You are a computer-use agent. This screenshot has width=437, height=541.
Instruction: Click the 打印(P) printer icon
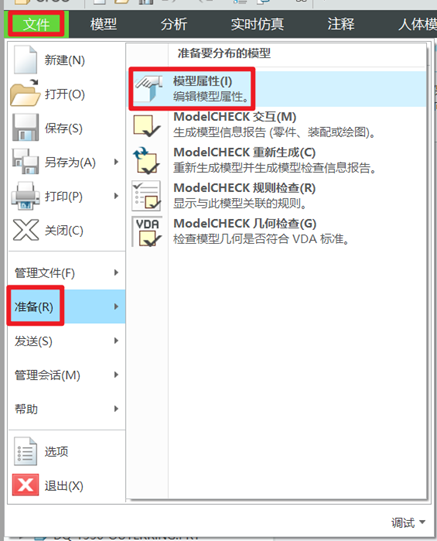tap(26, 196)
